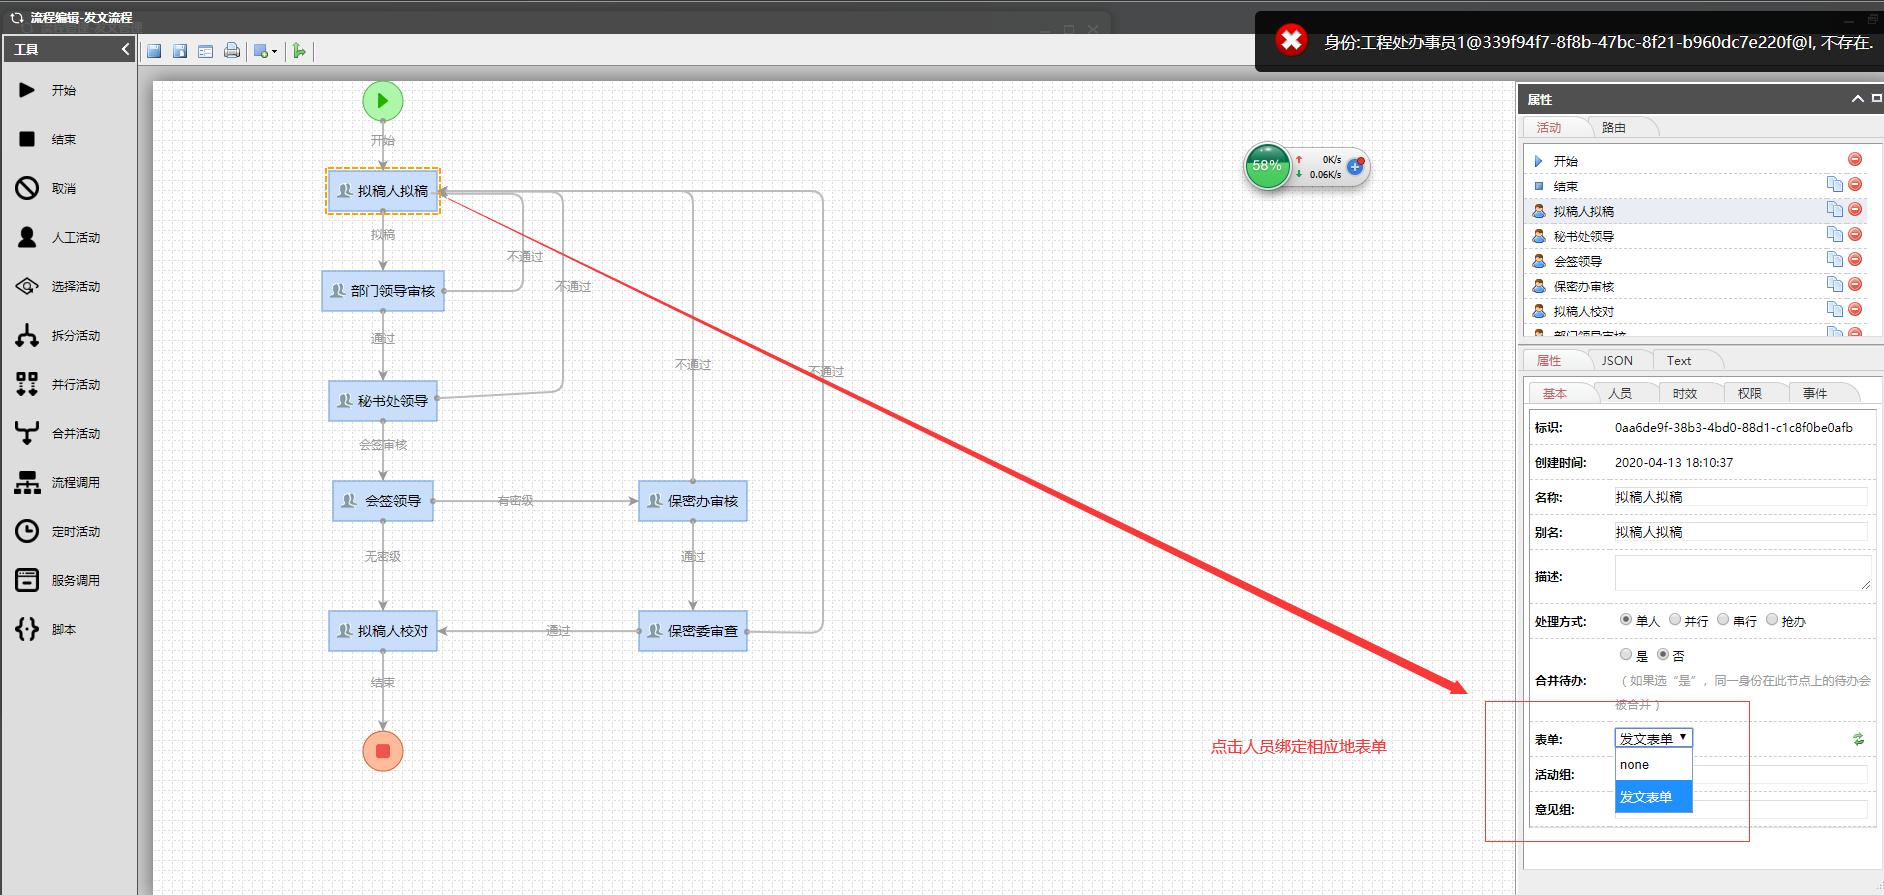This screenshot has height=895, width=1884.
Task: Collapse the 工具 panel with the chevron
Action: 125,49
